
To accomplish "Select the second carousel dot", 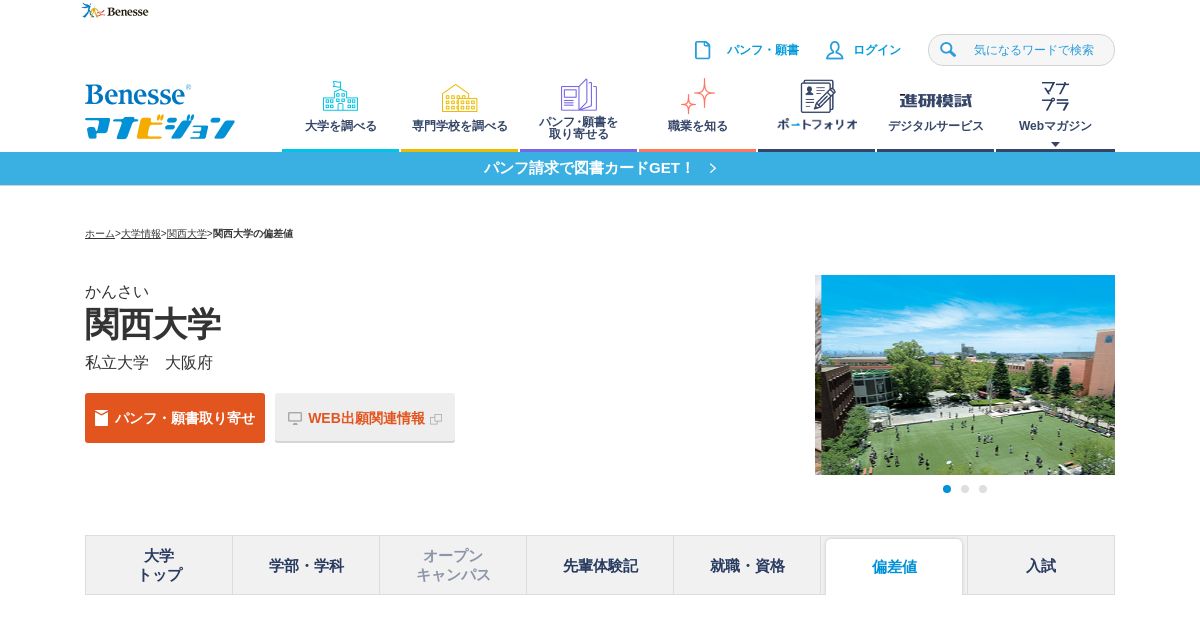I will click(x=965, y=489).
